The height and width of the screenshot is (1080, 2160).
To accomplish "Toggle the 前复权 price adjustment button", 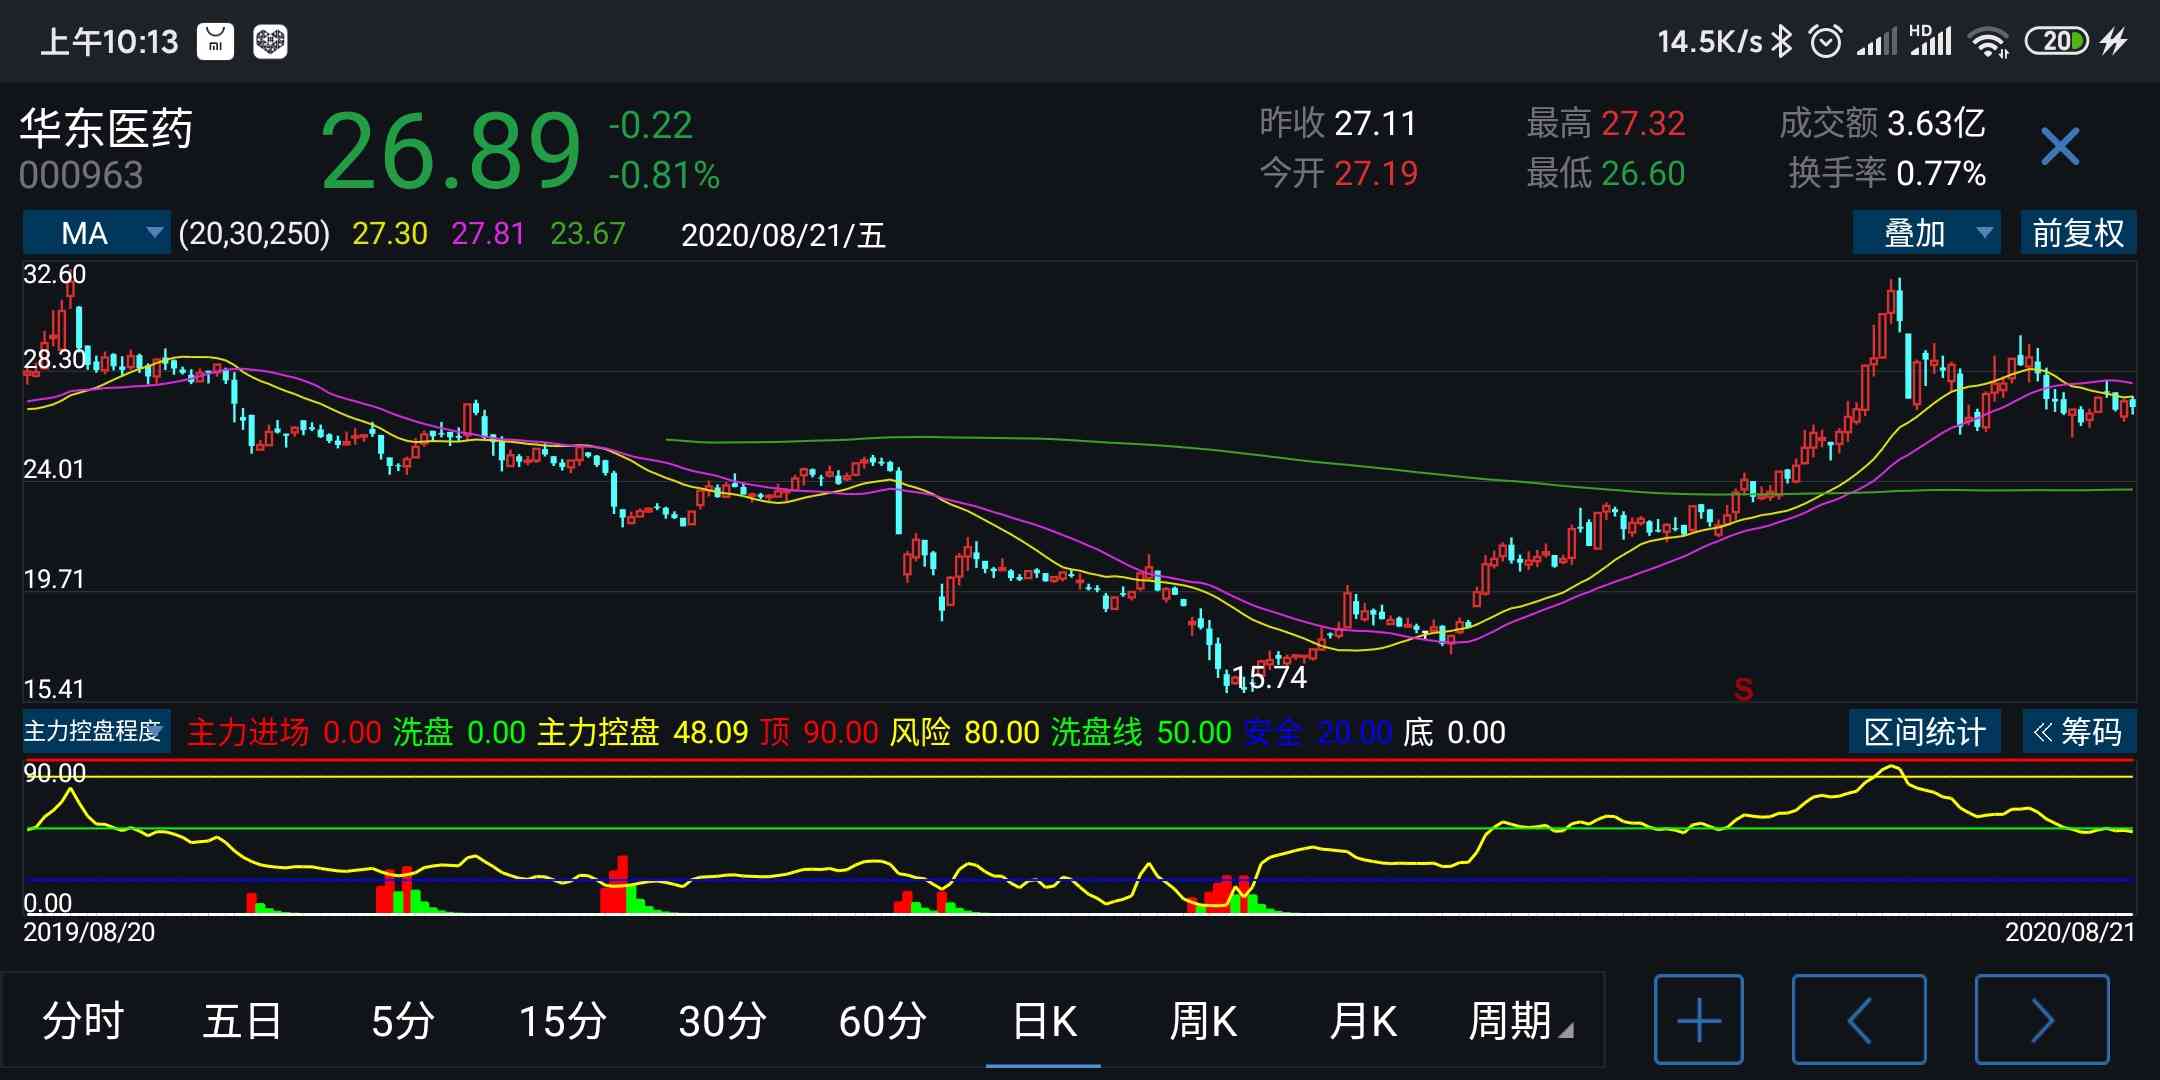I will (2077, 233).
